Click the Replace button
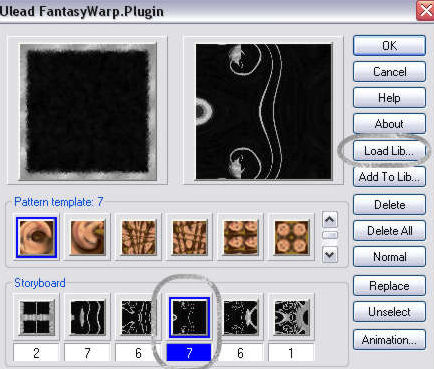434x369 pixels. click(389, 286)
